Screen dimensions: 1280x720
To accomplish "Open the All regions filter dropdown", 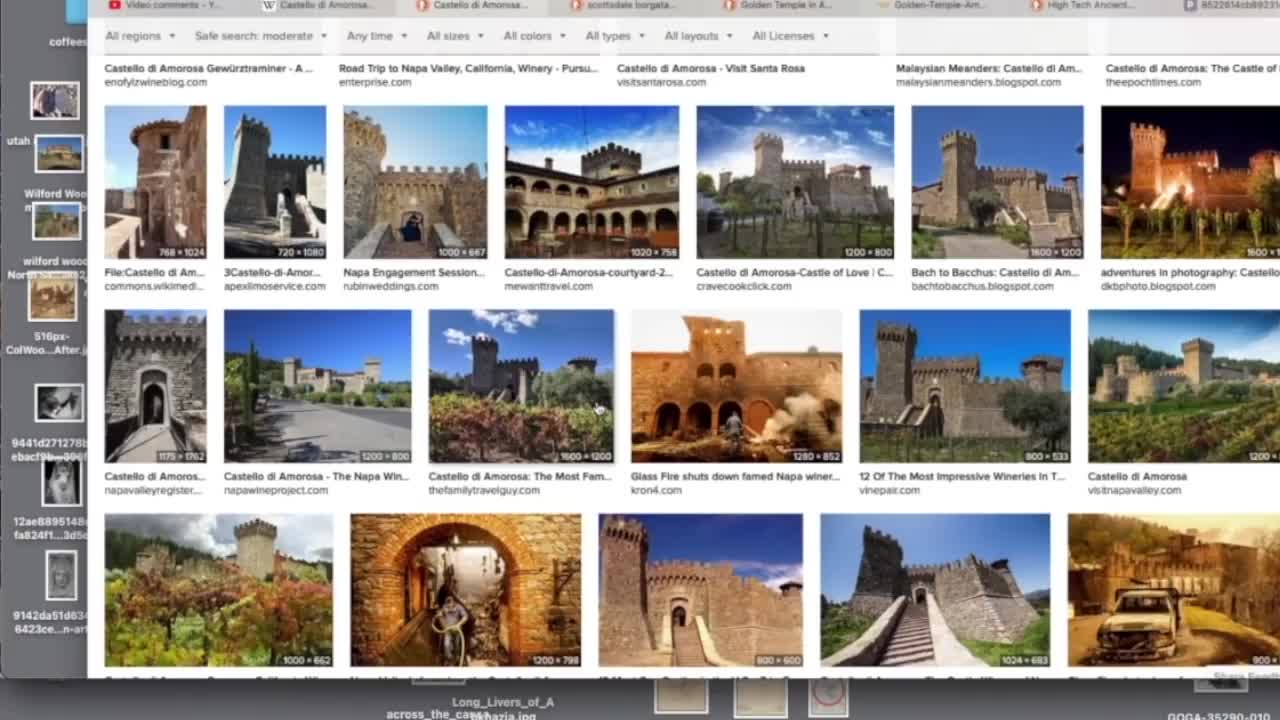I will point(140,36).
